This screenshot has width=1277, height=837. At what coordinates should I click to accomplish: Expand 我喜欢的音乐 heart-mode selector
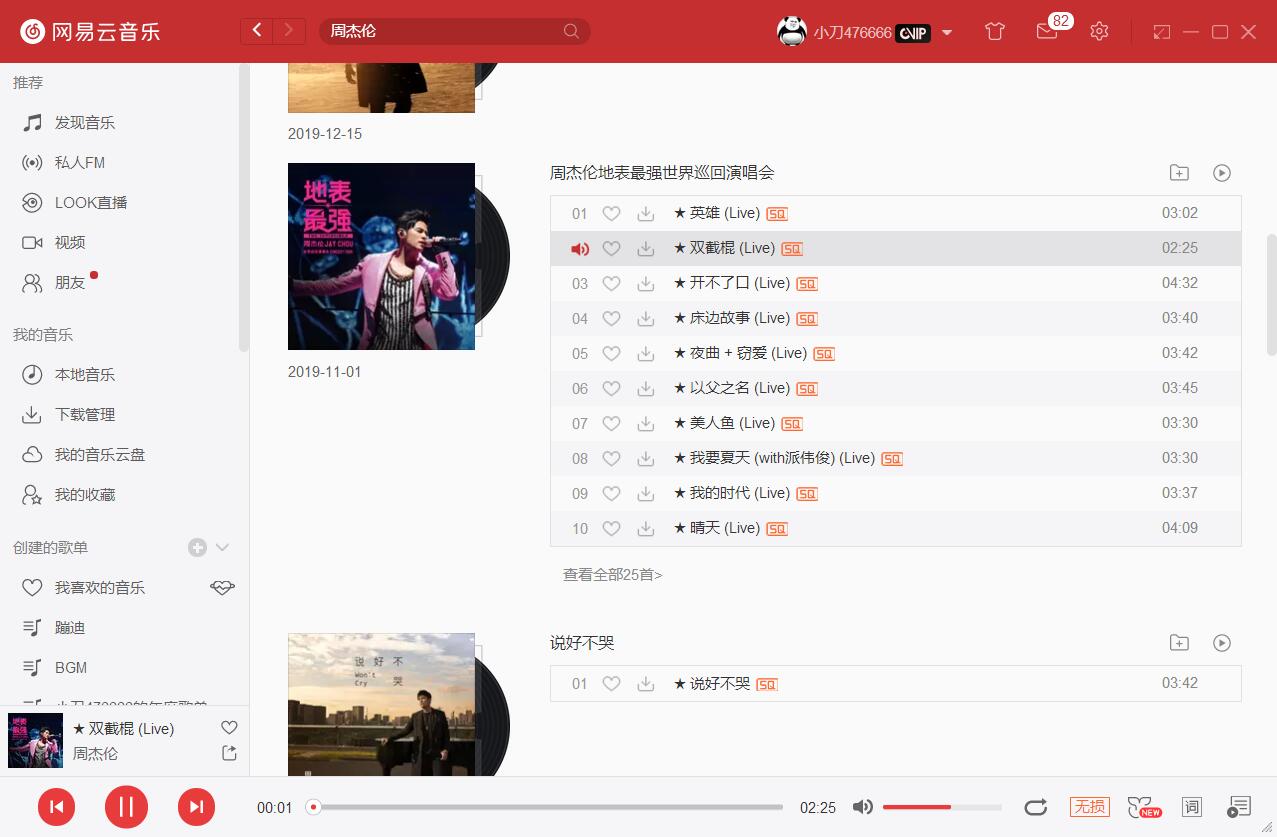pyautogui.click(x=222, y=587)
